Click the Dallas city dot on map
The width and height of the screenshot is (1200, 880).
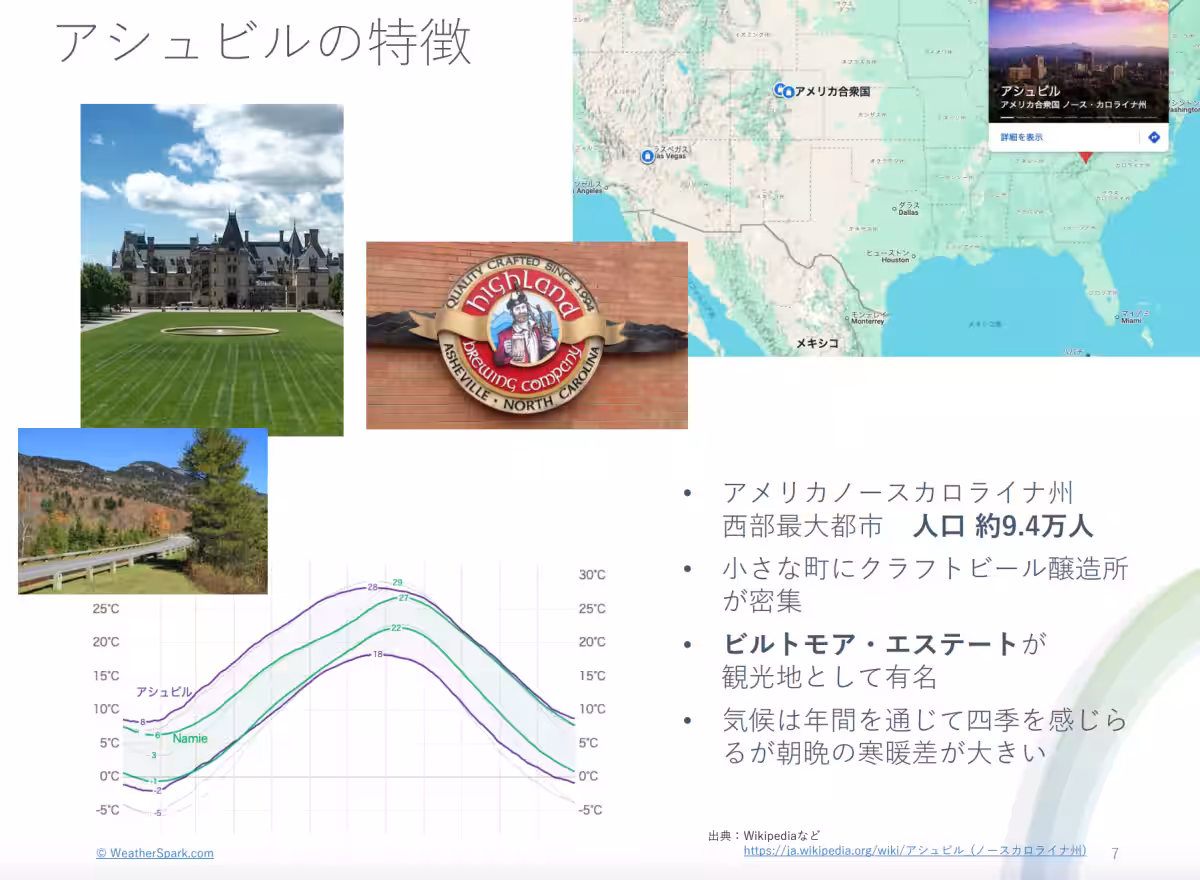click(896, 209)
